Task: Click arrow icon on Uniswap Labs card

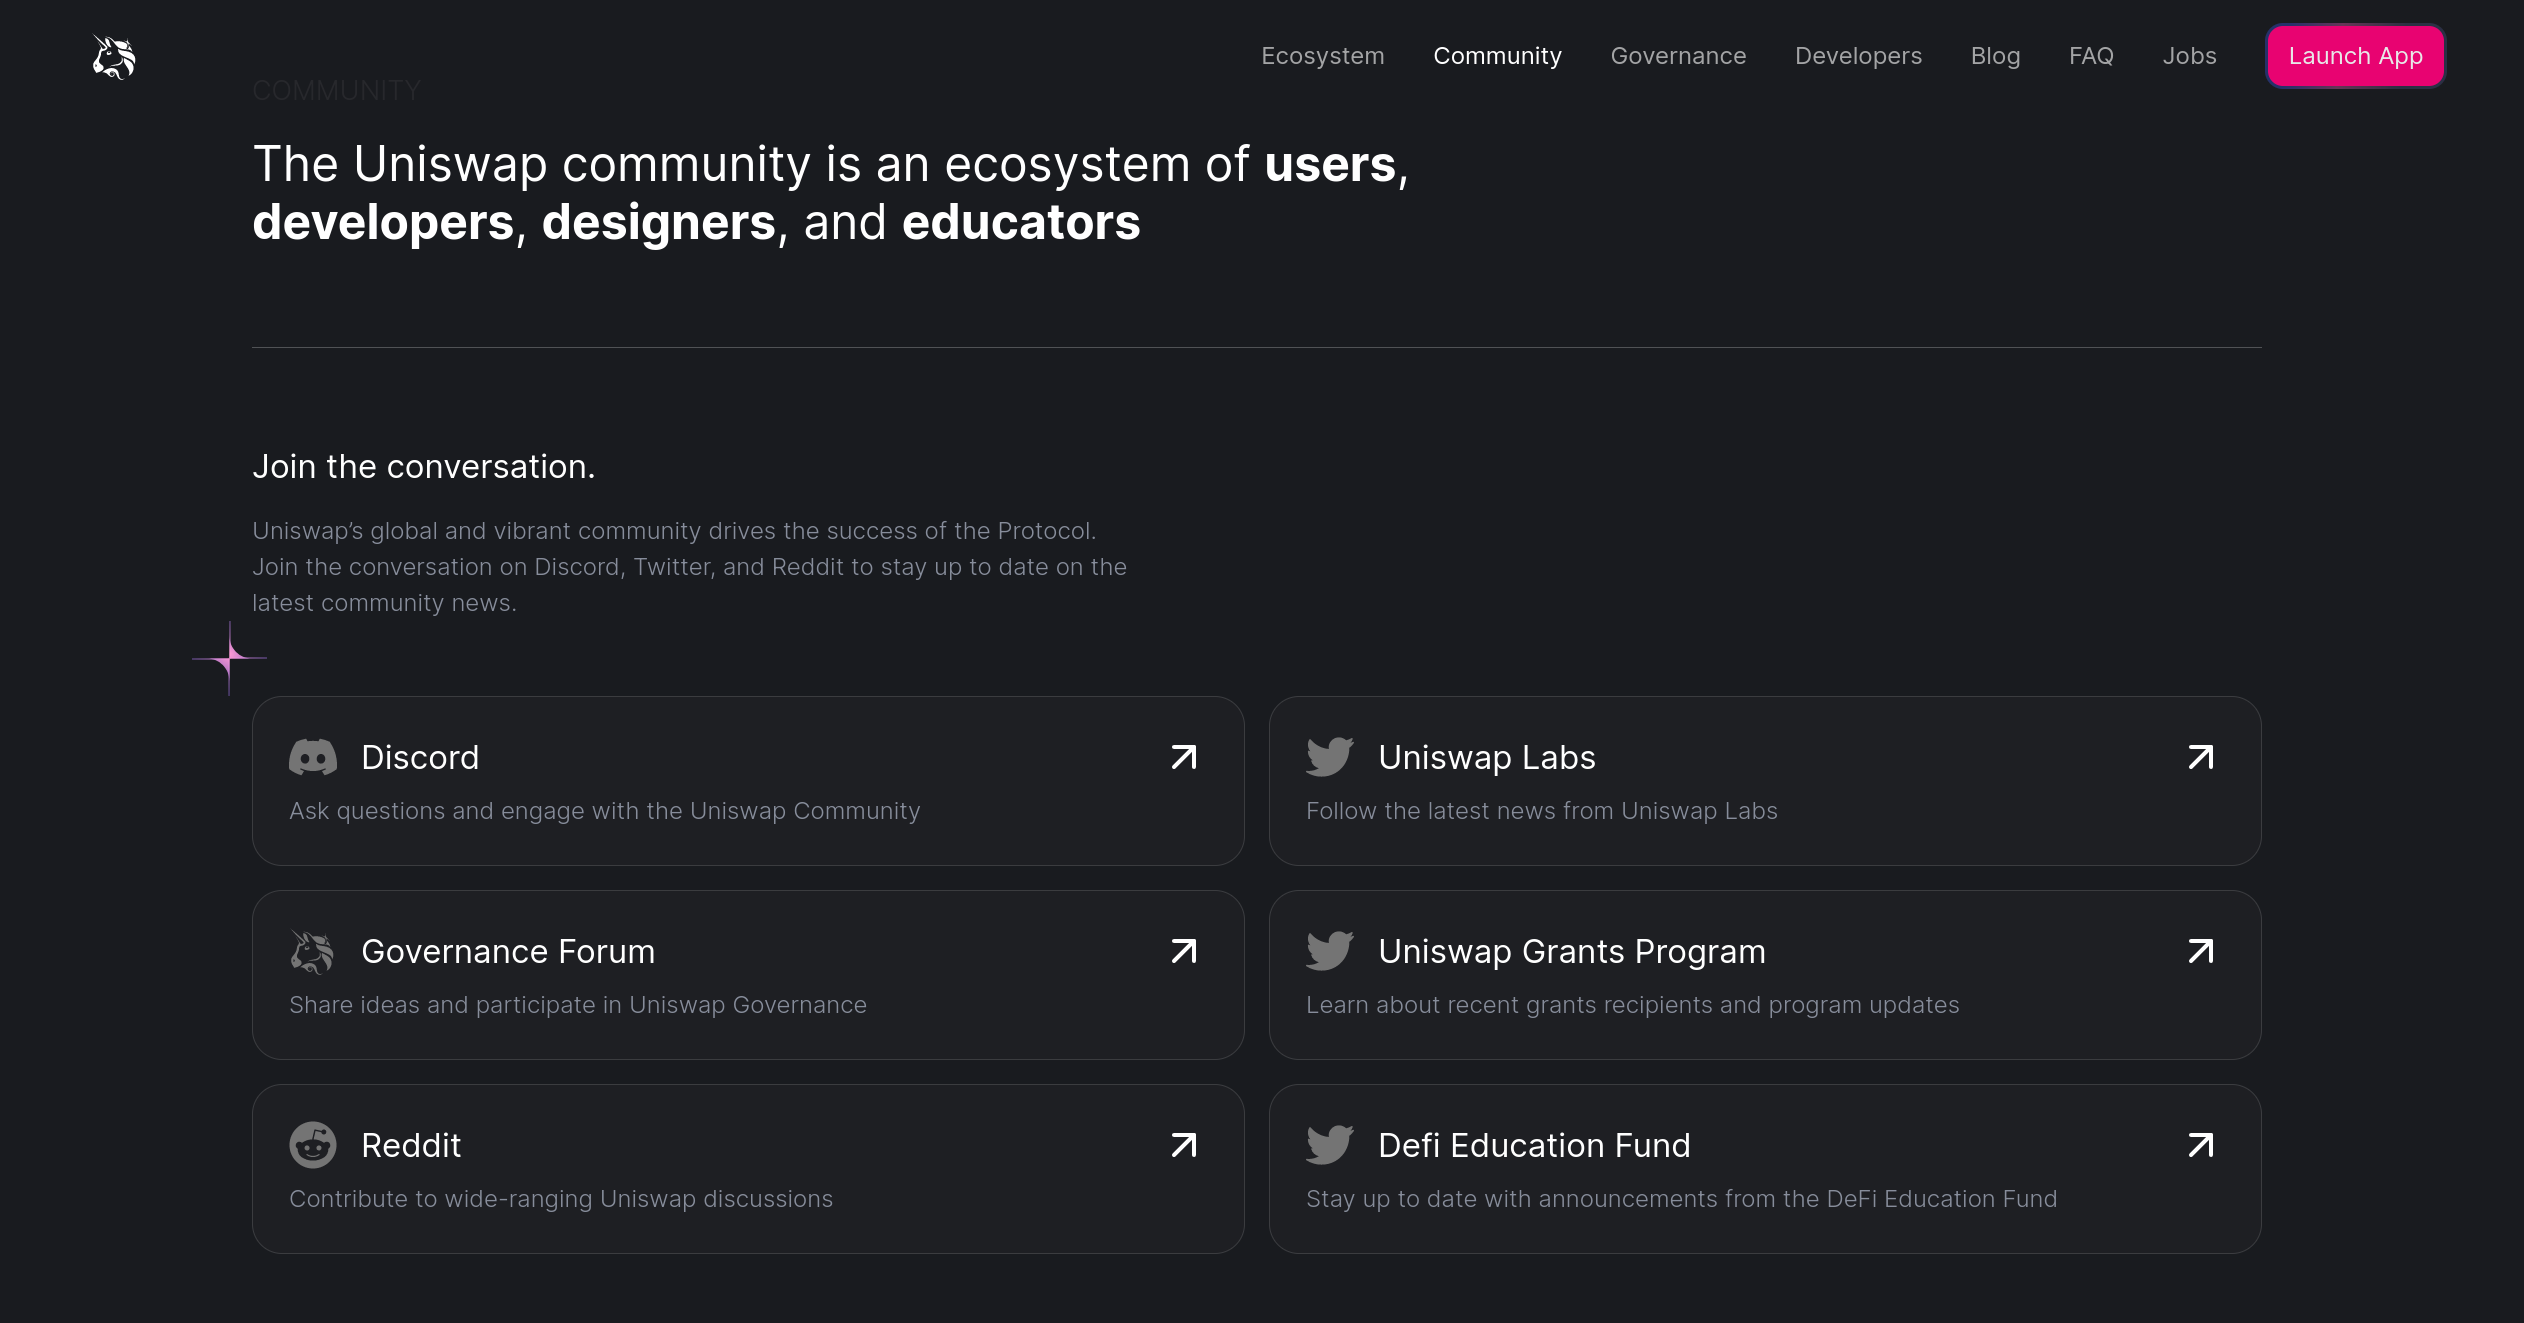Action: click(2200, 758)
